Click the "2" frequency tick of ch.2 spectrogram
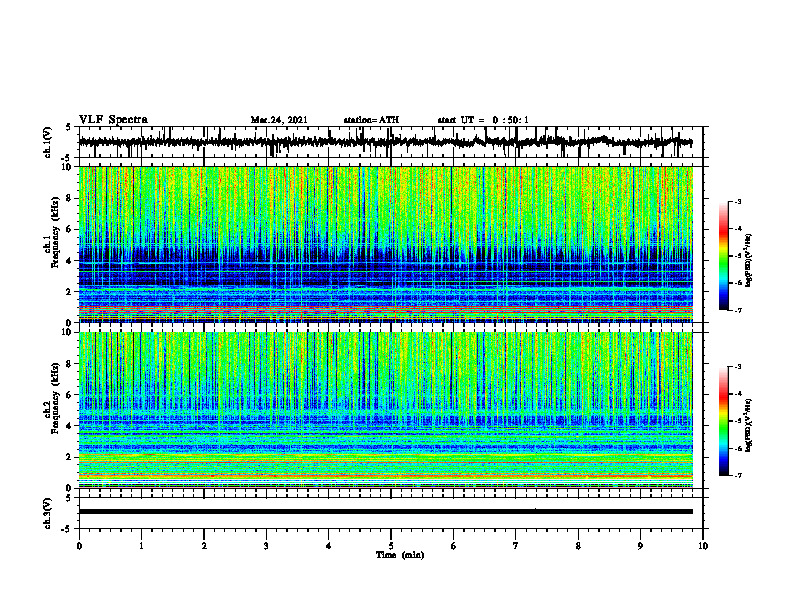 [69, 457]
